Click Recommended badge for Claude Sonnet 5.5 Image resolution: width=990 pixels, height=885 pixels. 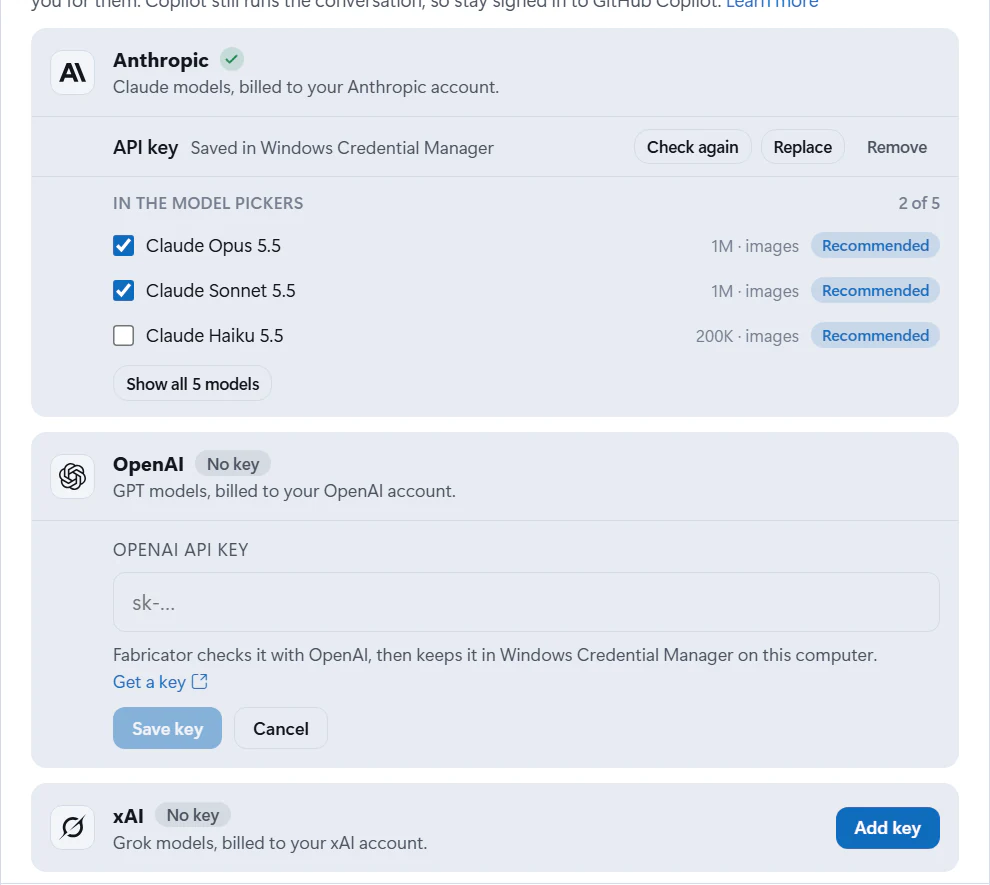pyautogui.click(x=875, y=290)
